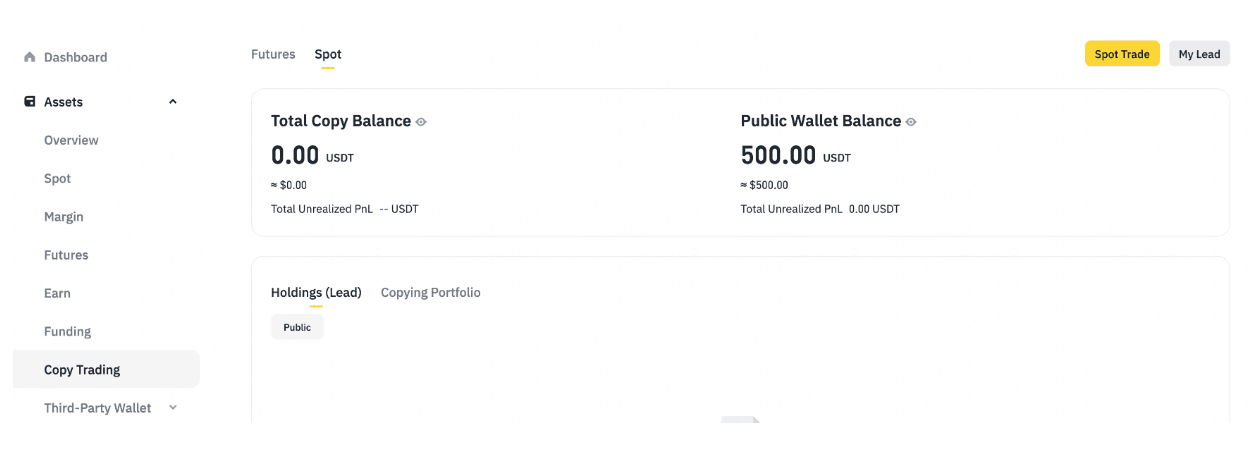Select the Spot tab at top

328,55
